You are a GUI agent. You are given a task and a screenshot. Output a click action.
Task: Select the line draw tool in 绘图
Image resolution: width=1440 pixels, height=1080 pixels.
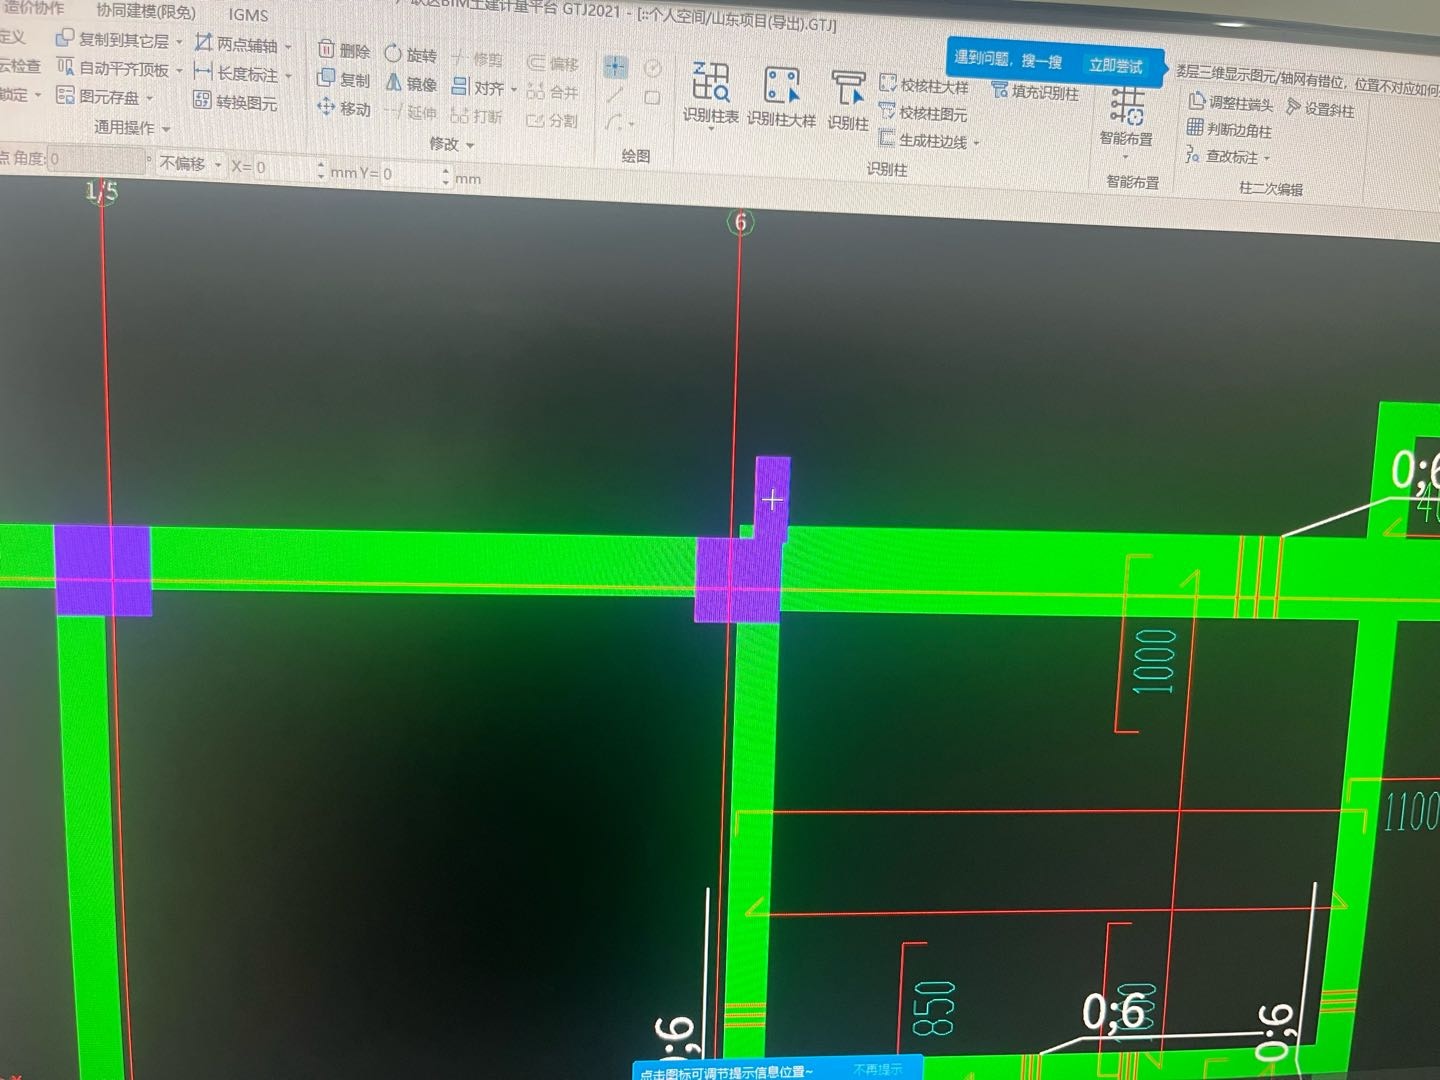click(x=614, y=96)
